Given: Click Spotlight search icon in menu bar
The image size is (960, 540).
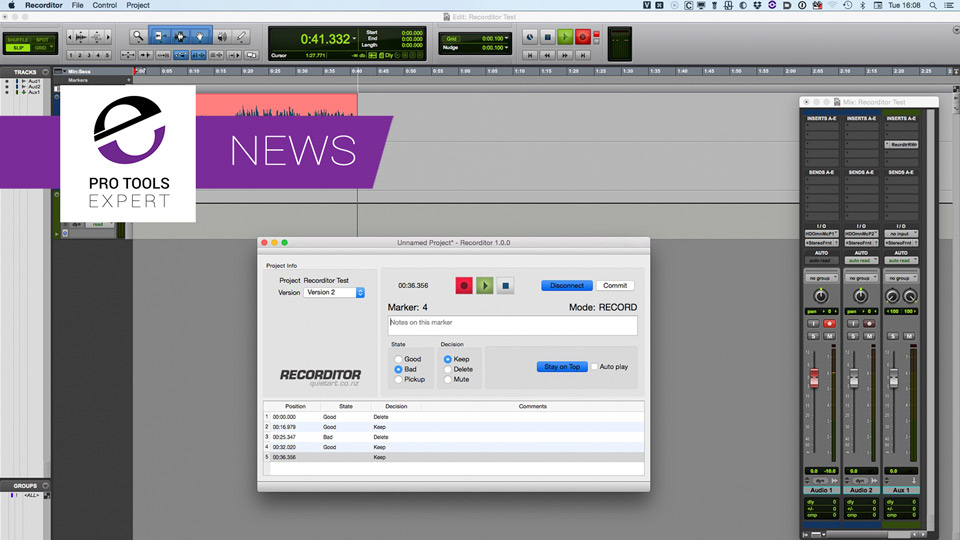Looking at the screenshot, I should [933, 5].
